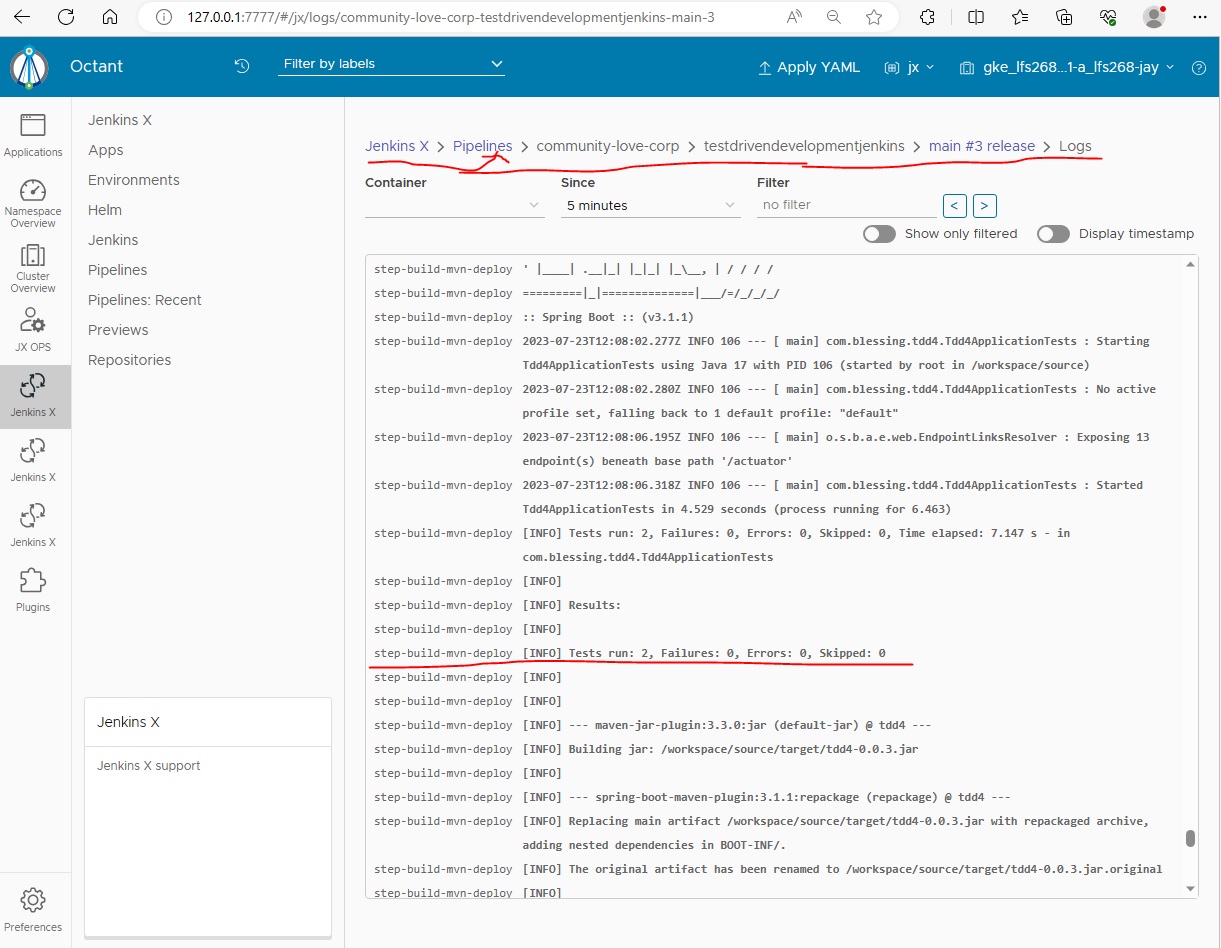Open the Plugins puzzle icon
The image size is (1221, 948).
point(33,590)
